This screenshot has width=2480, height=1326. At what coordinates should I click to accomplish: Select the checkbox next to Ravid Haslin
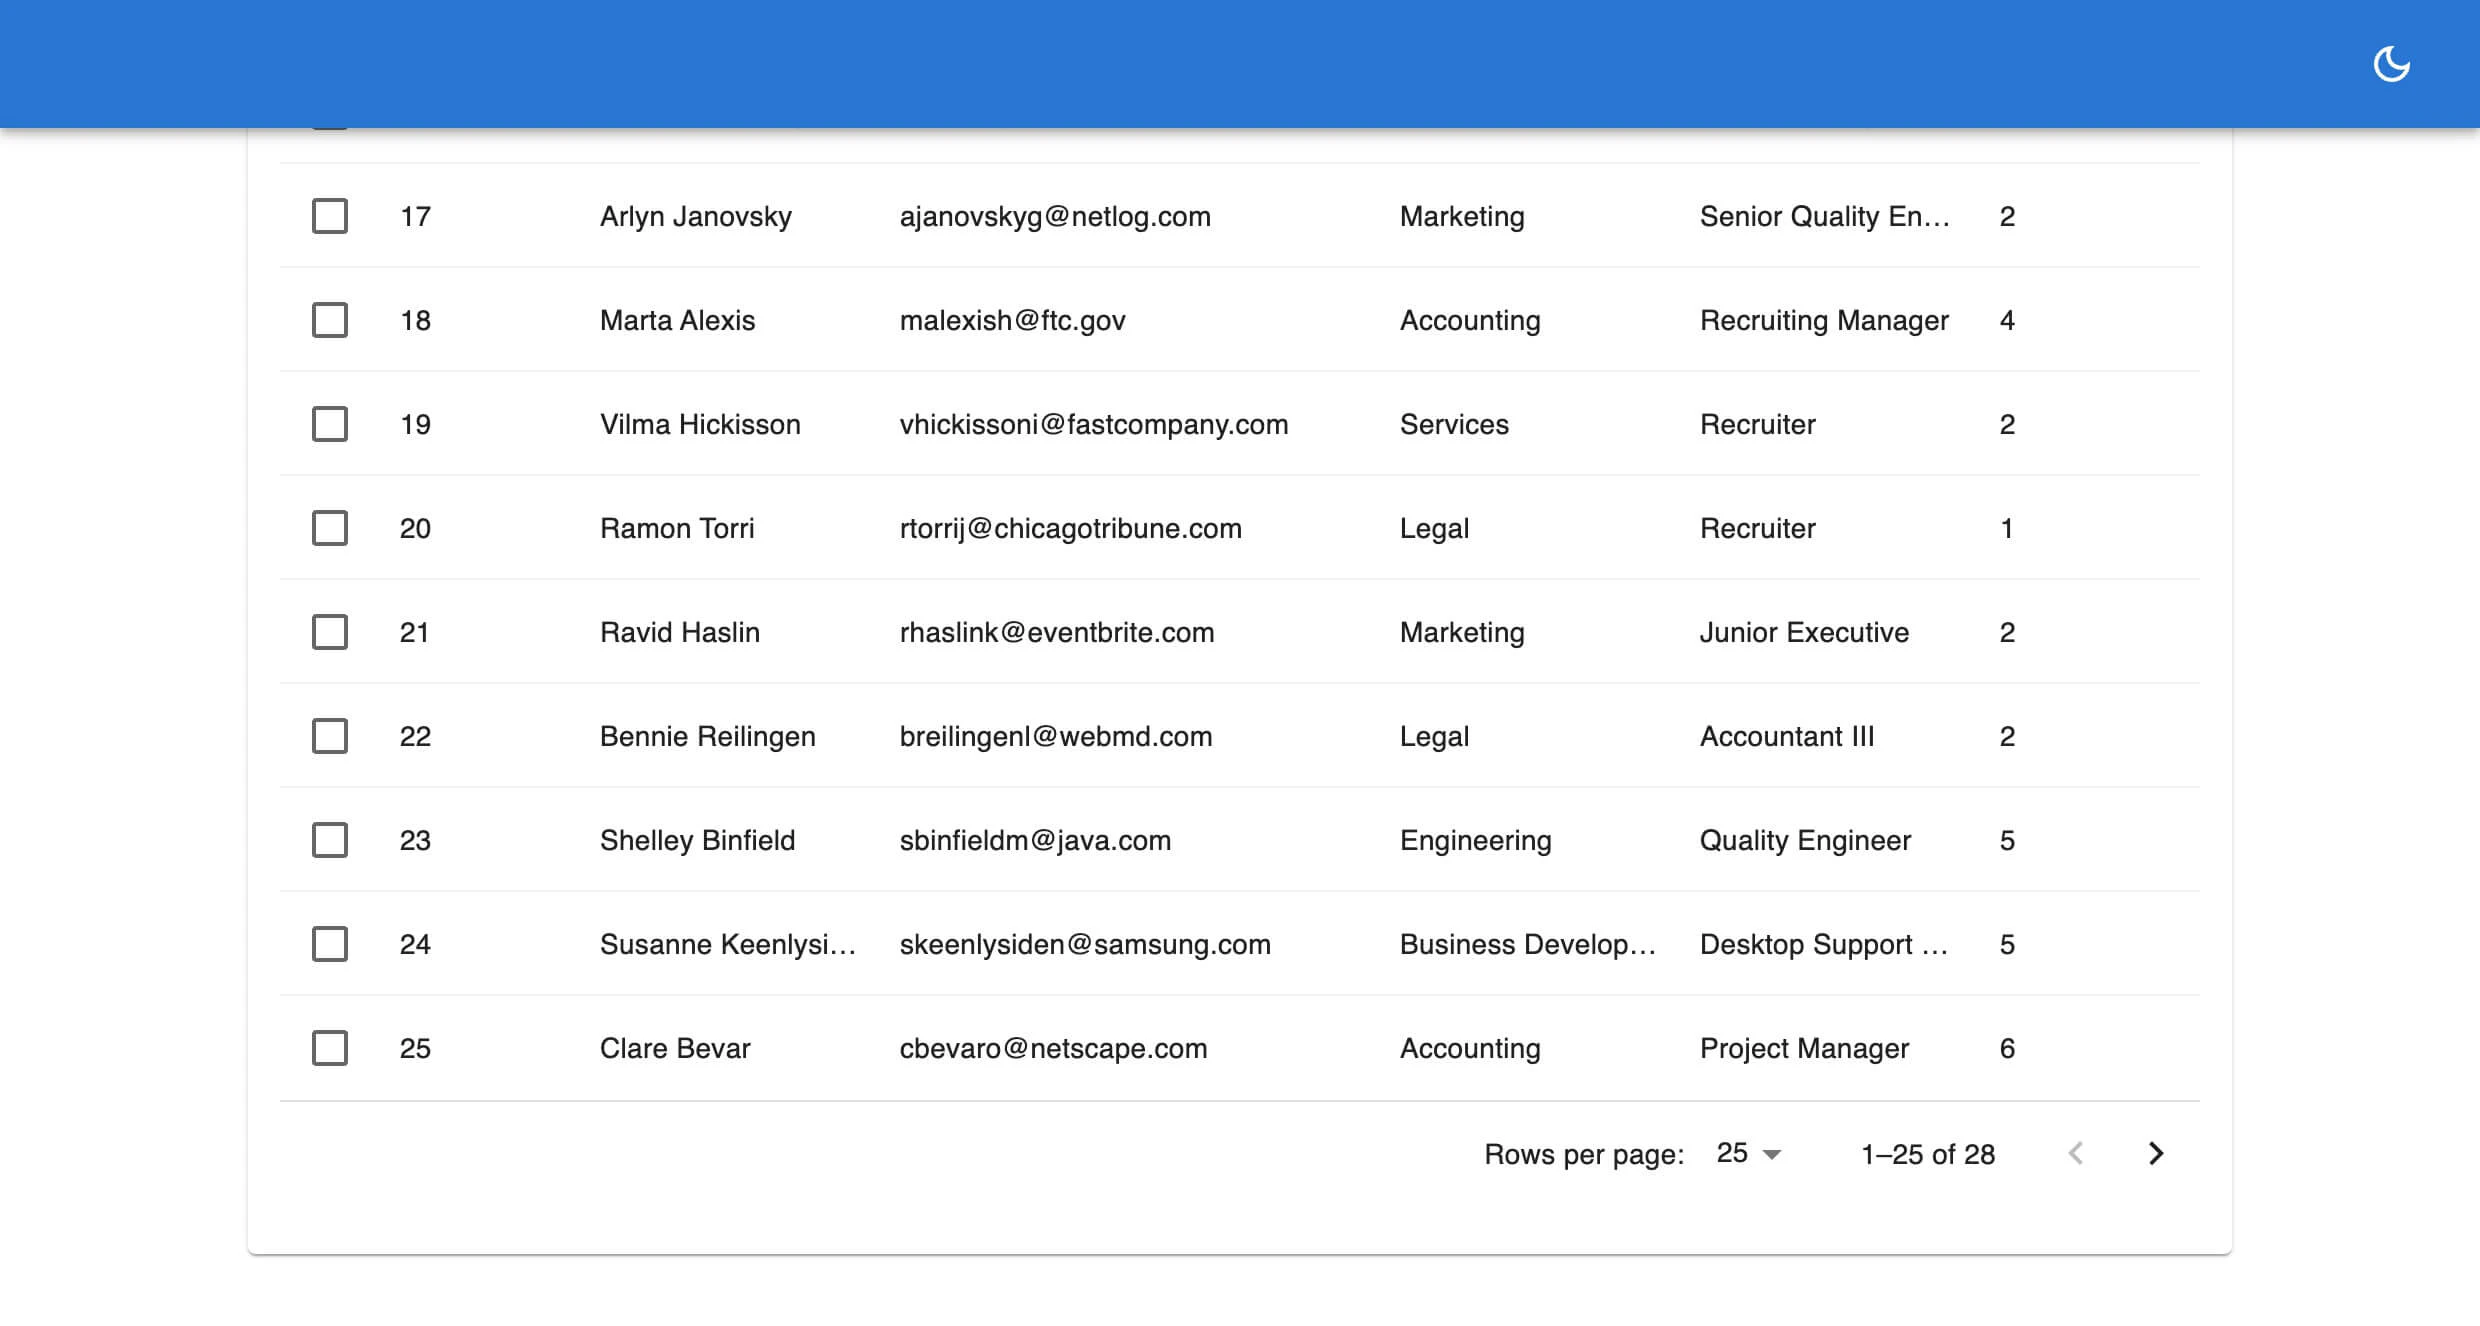click(329, 632)
